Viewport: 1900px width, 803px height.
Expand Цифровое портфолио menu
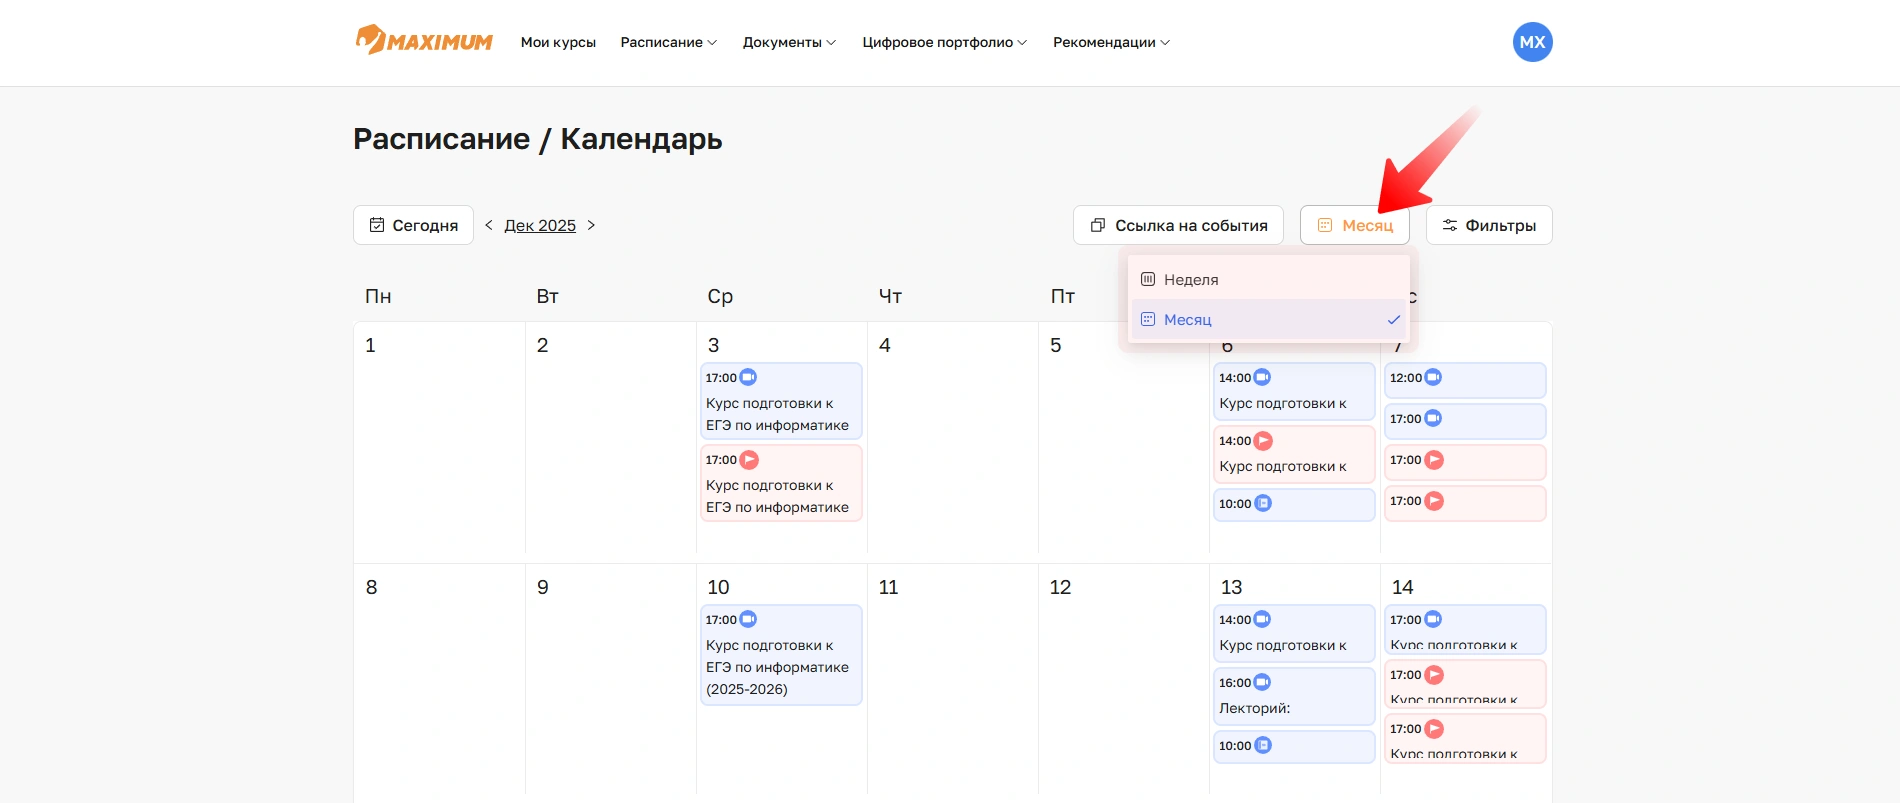click(x=944, y=42)
